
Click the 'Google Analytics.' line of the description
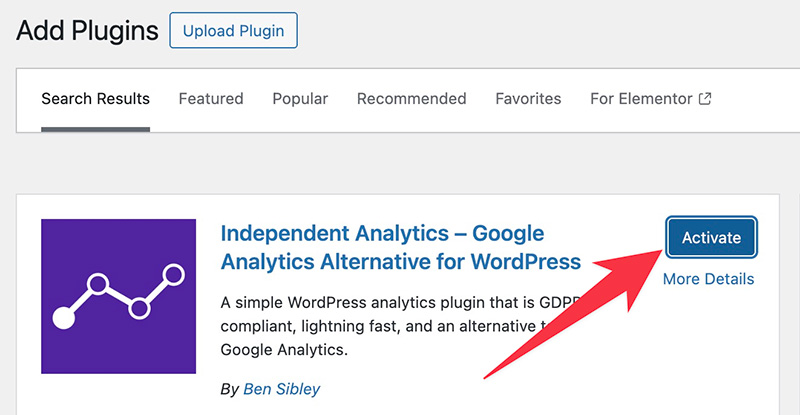pyautogui.click(x=283, y=351)
